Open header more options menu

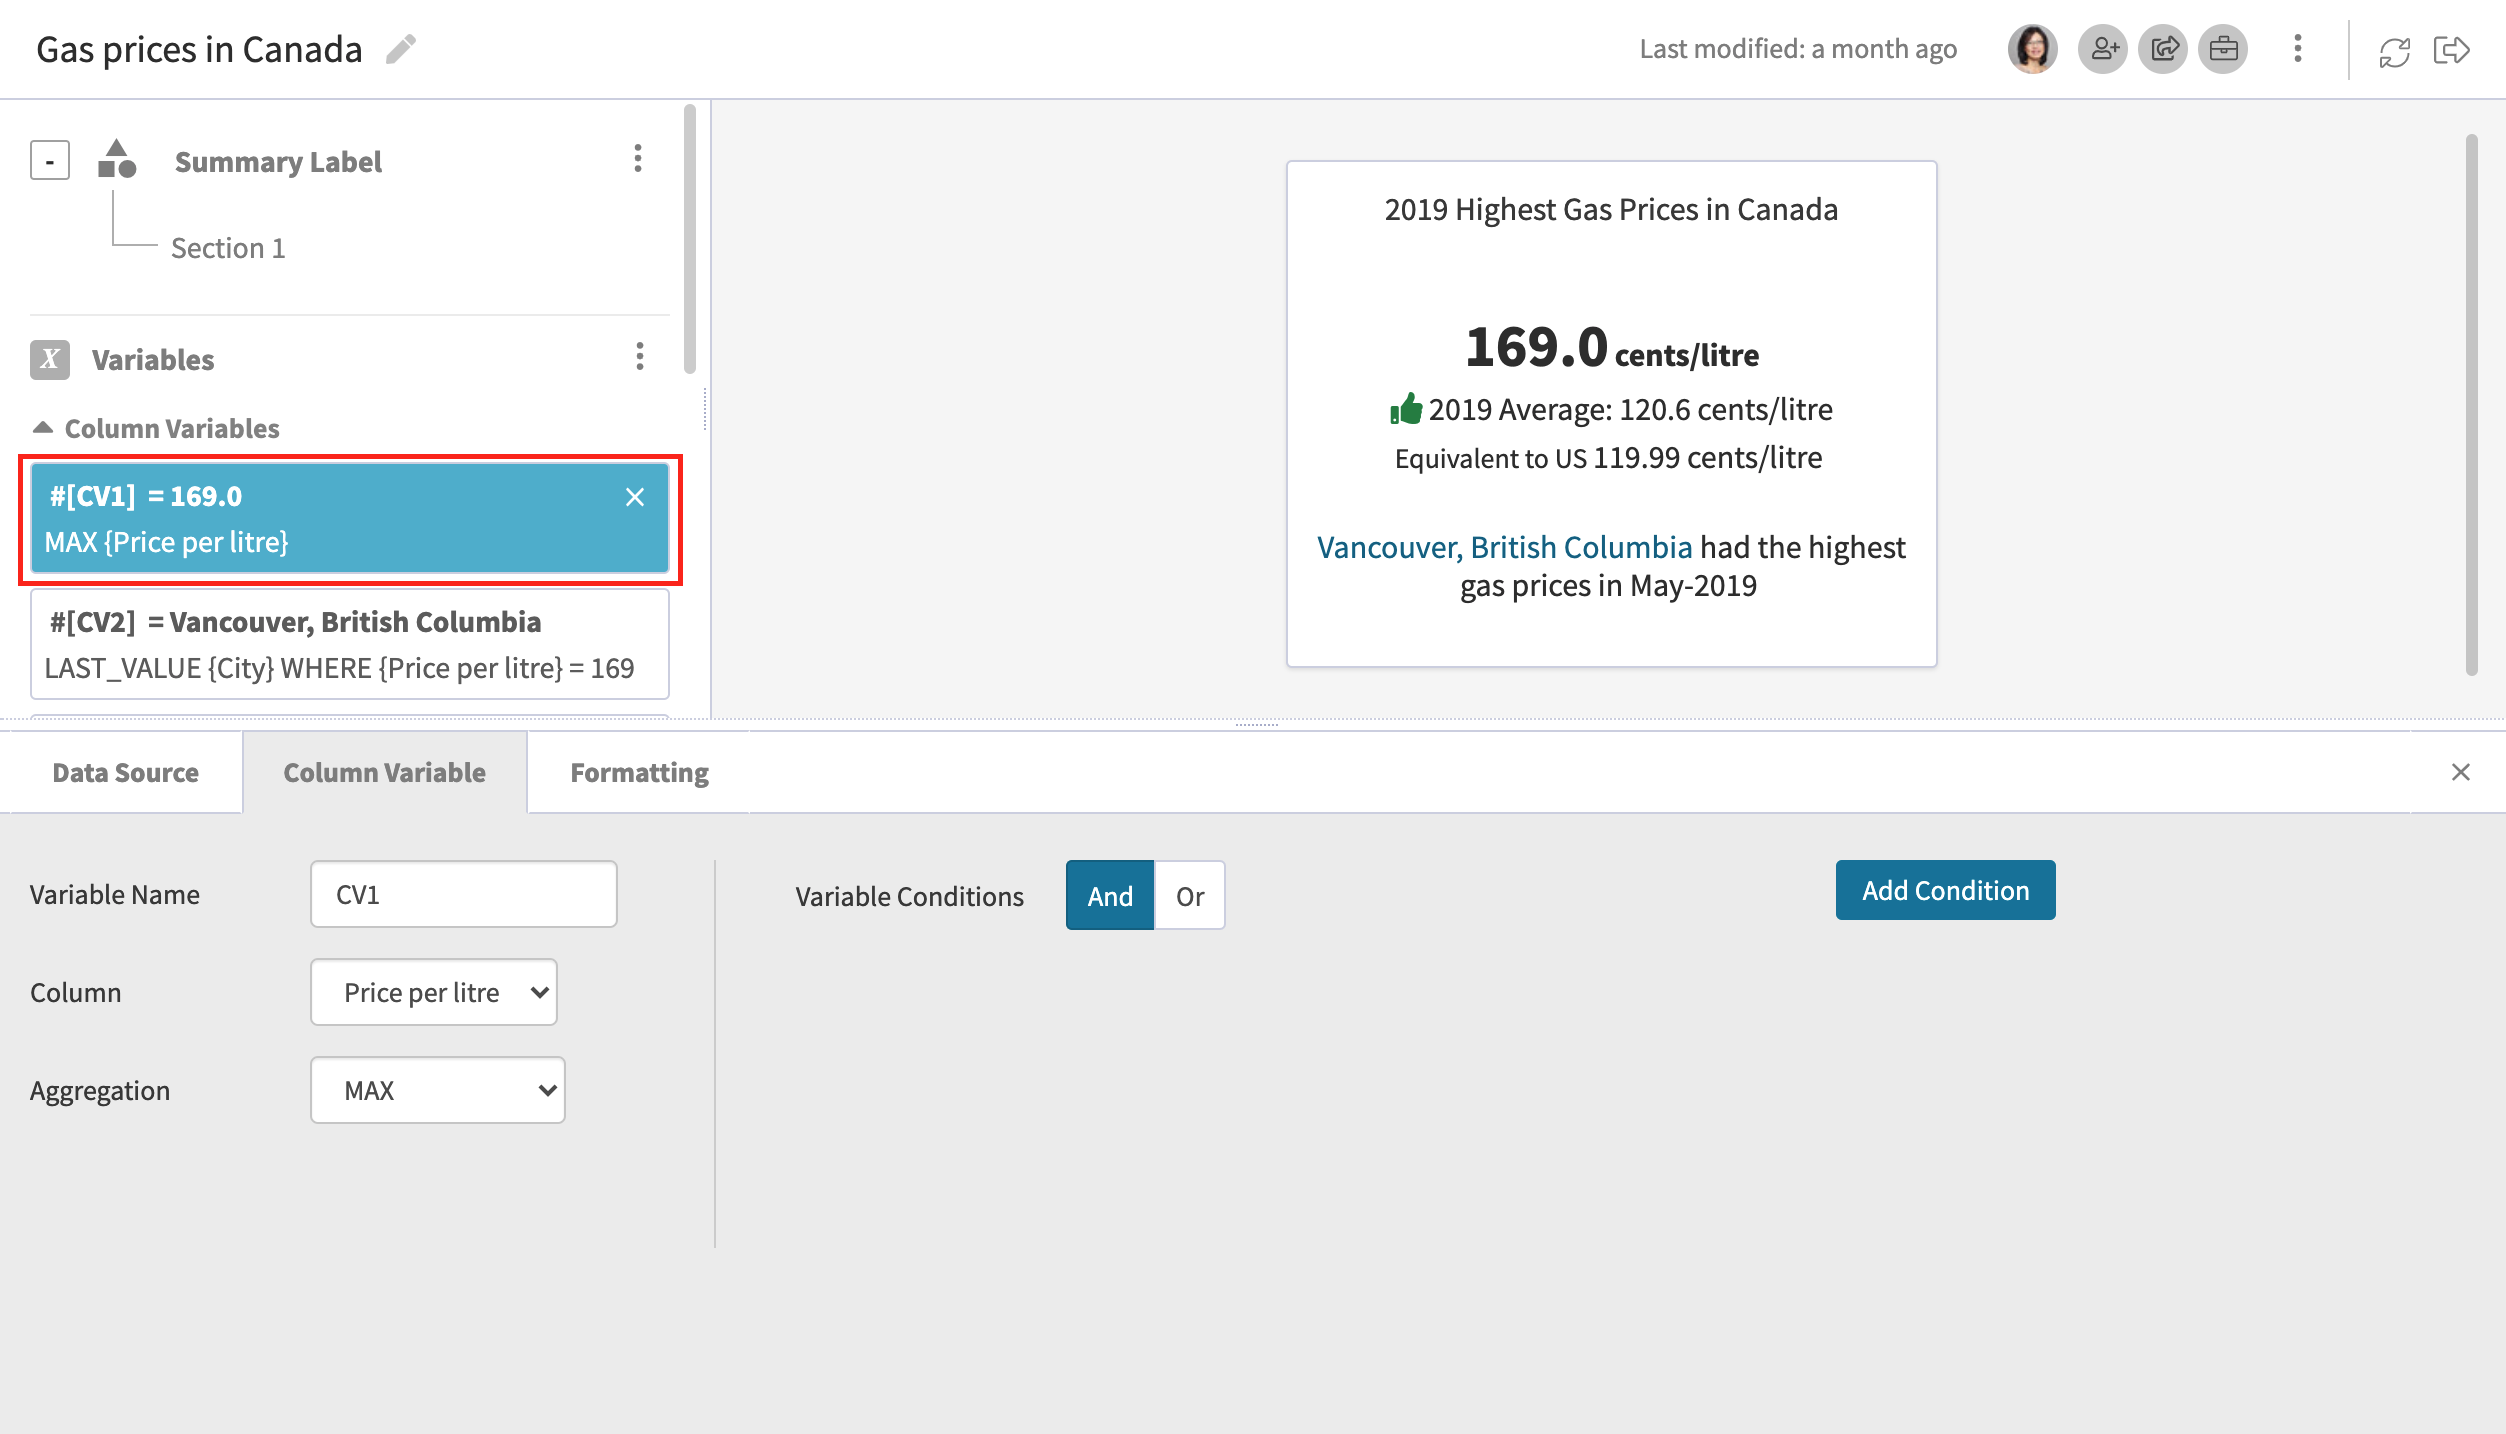tap(2298, 49)
